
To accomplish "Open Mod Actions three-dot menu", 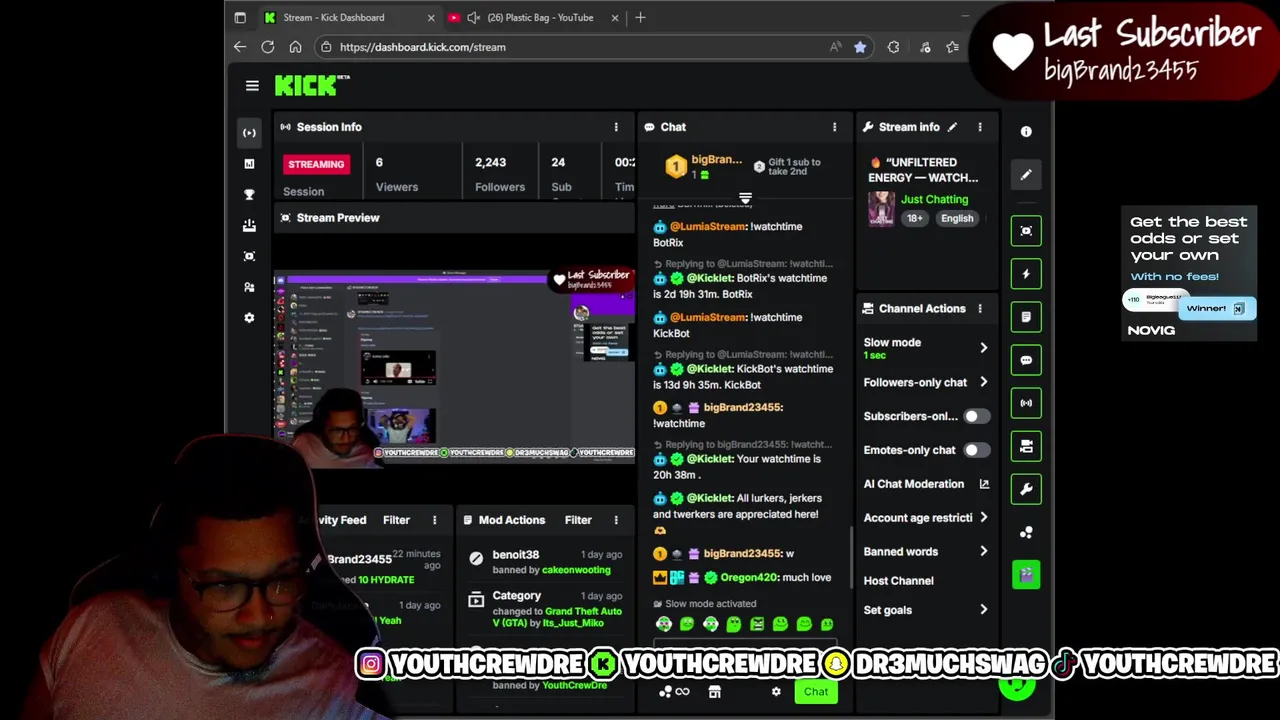I will click(616, 520).
